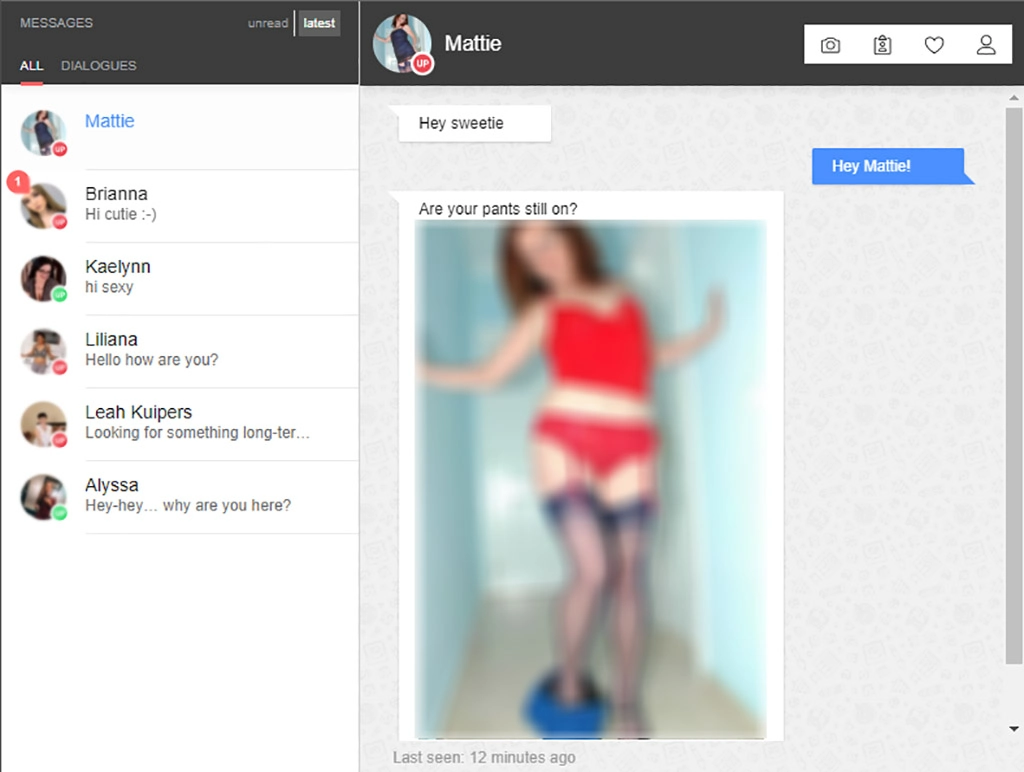Open the camera photo icon in Mattie's chat

830,44
